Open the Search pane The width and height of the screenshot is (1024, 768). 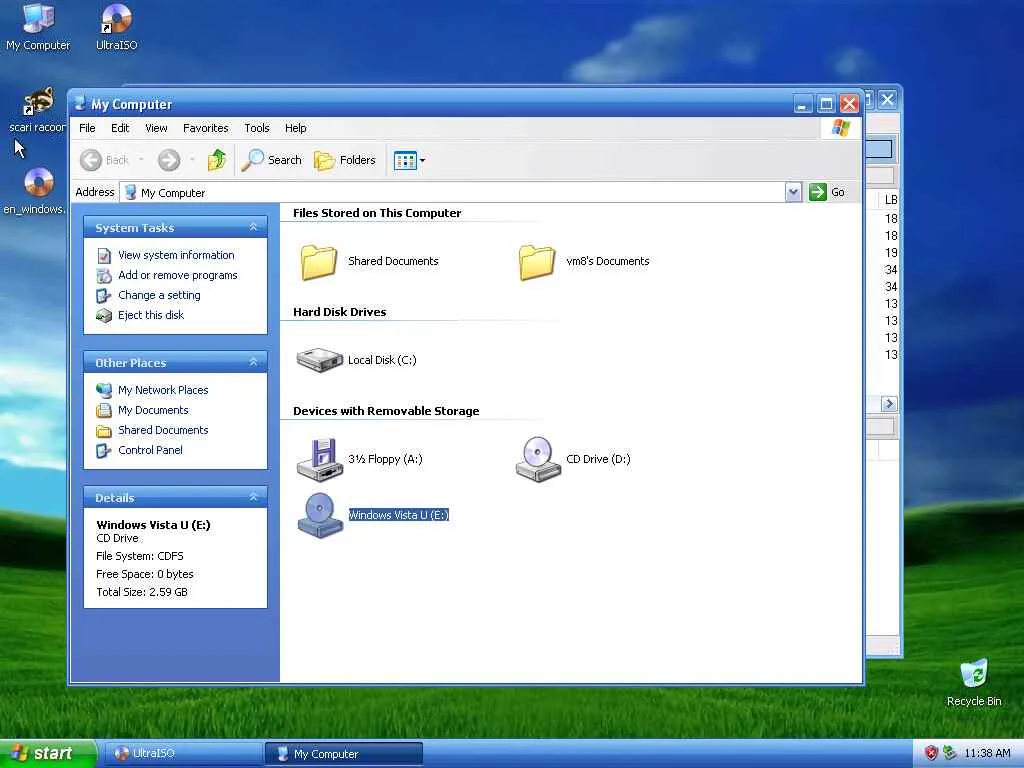pos(272,160)
